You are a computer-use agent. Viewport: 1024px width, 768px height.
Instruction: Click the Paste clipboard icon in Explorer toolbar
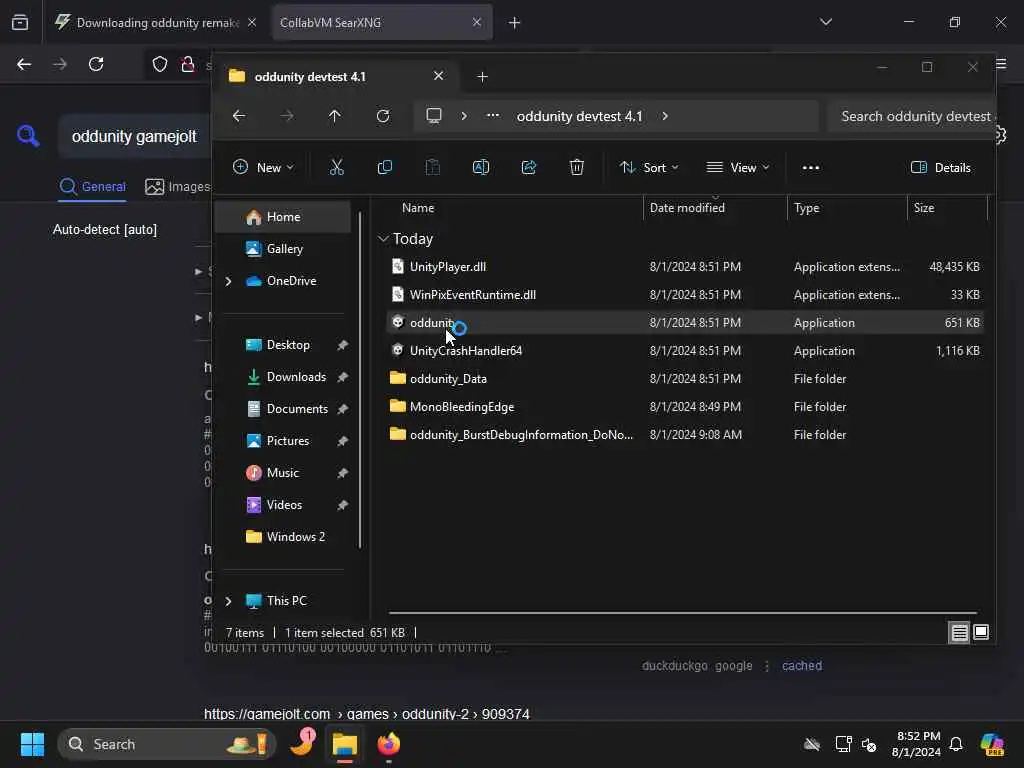tap(432, 168)
